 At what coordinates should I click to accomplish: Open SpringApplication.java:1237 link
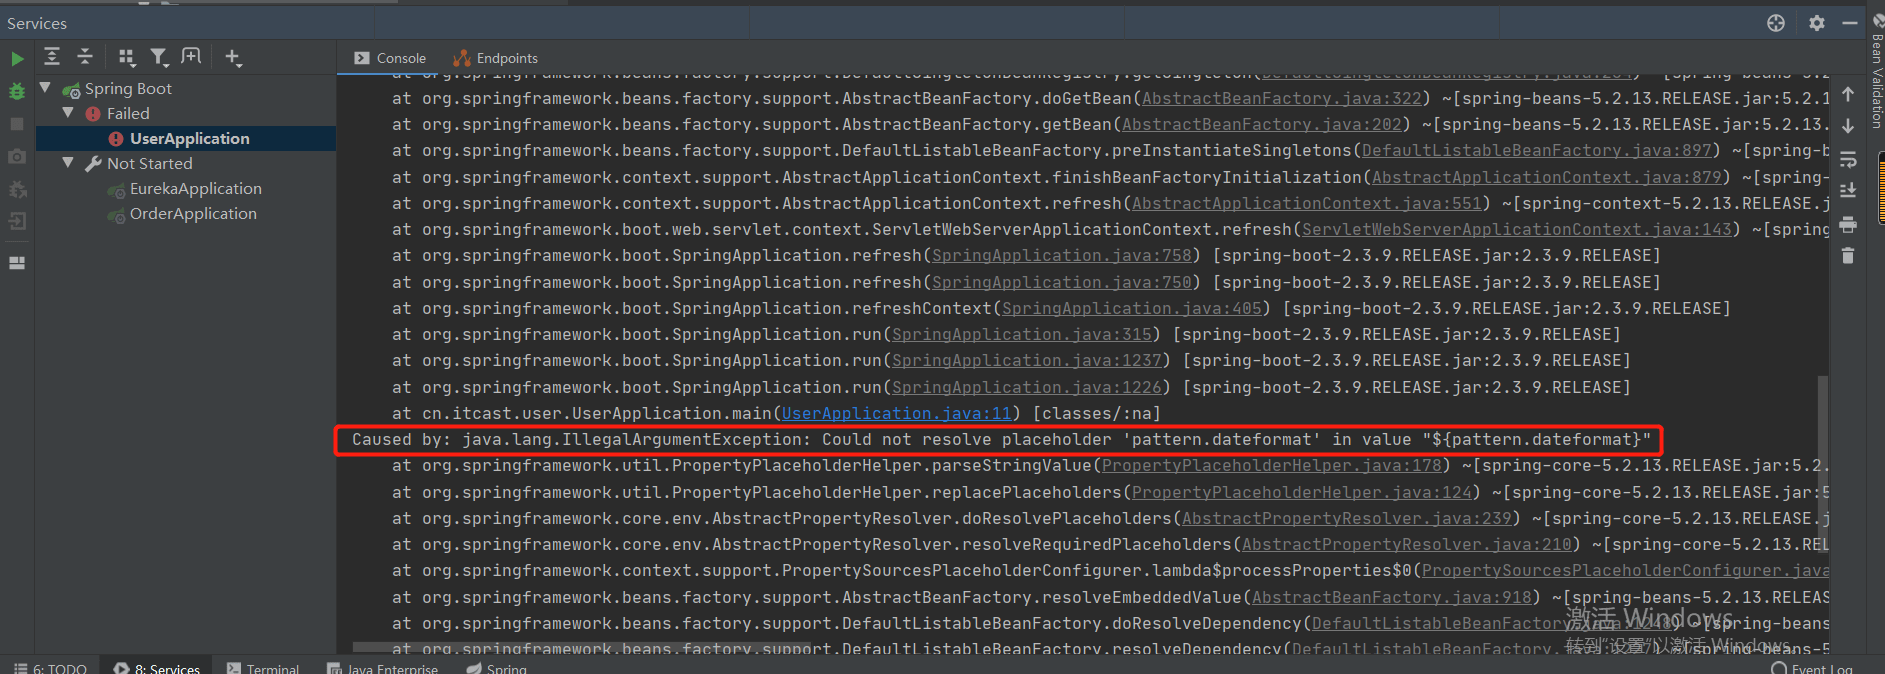click(1027, 360)
